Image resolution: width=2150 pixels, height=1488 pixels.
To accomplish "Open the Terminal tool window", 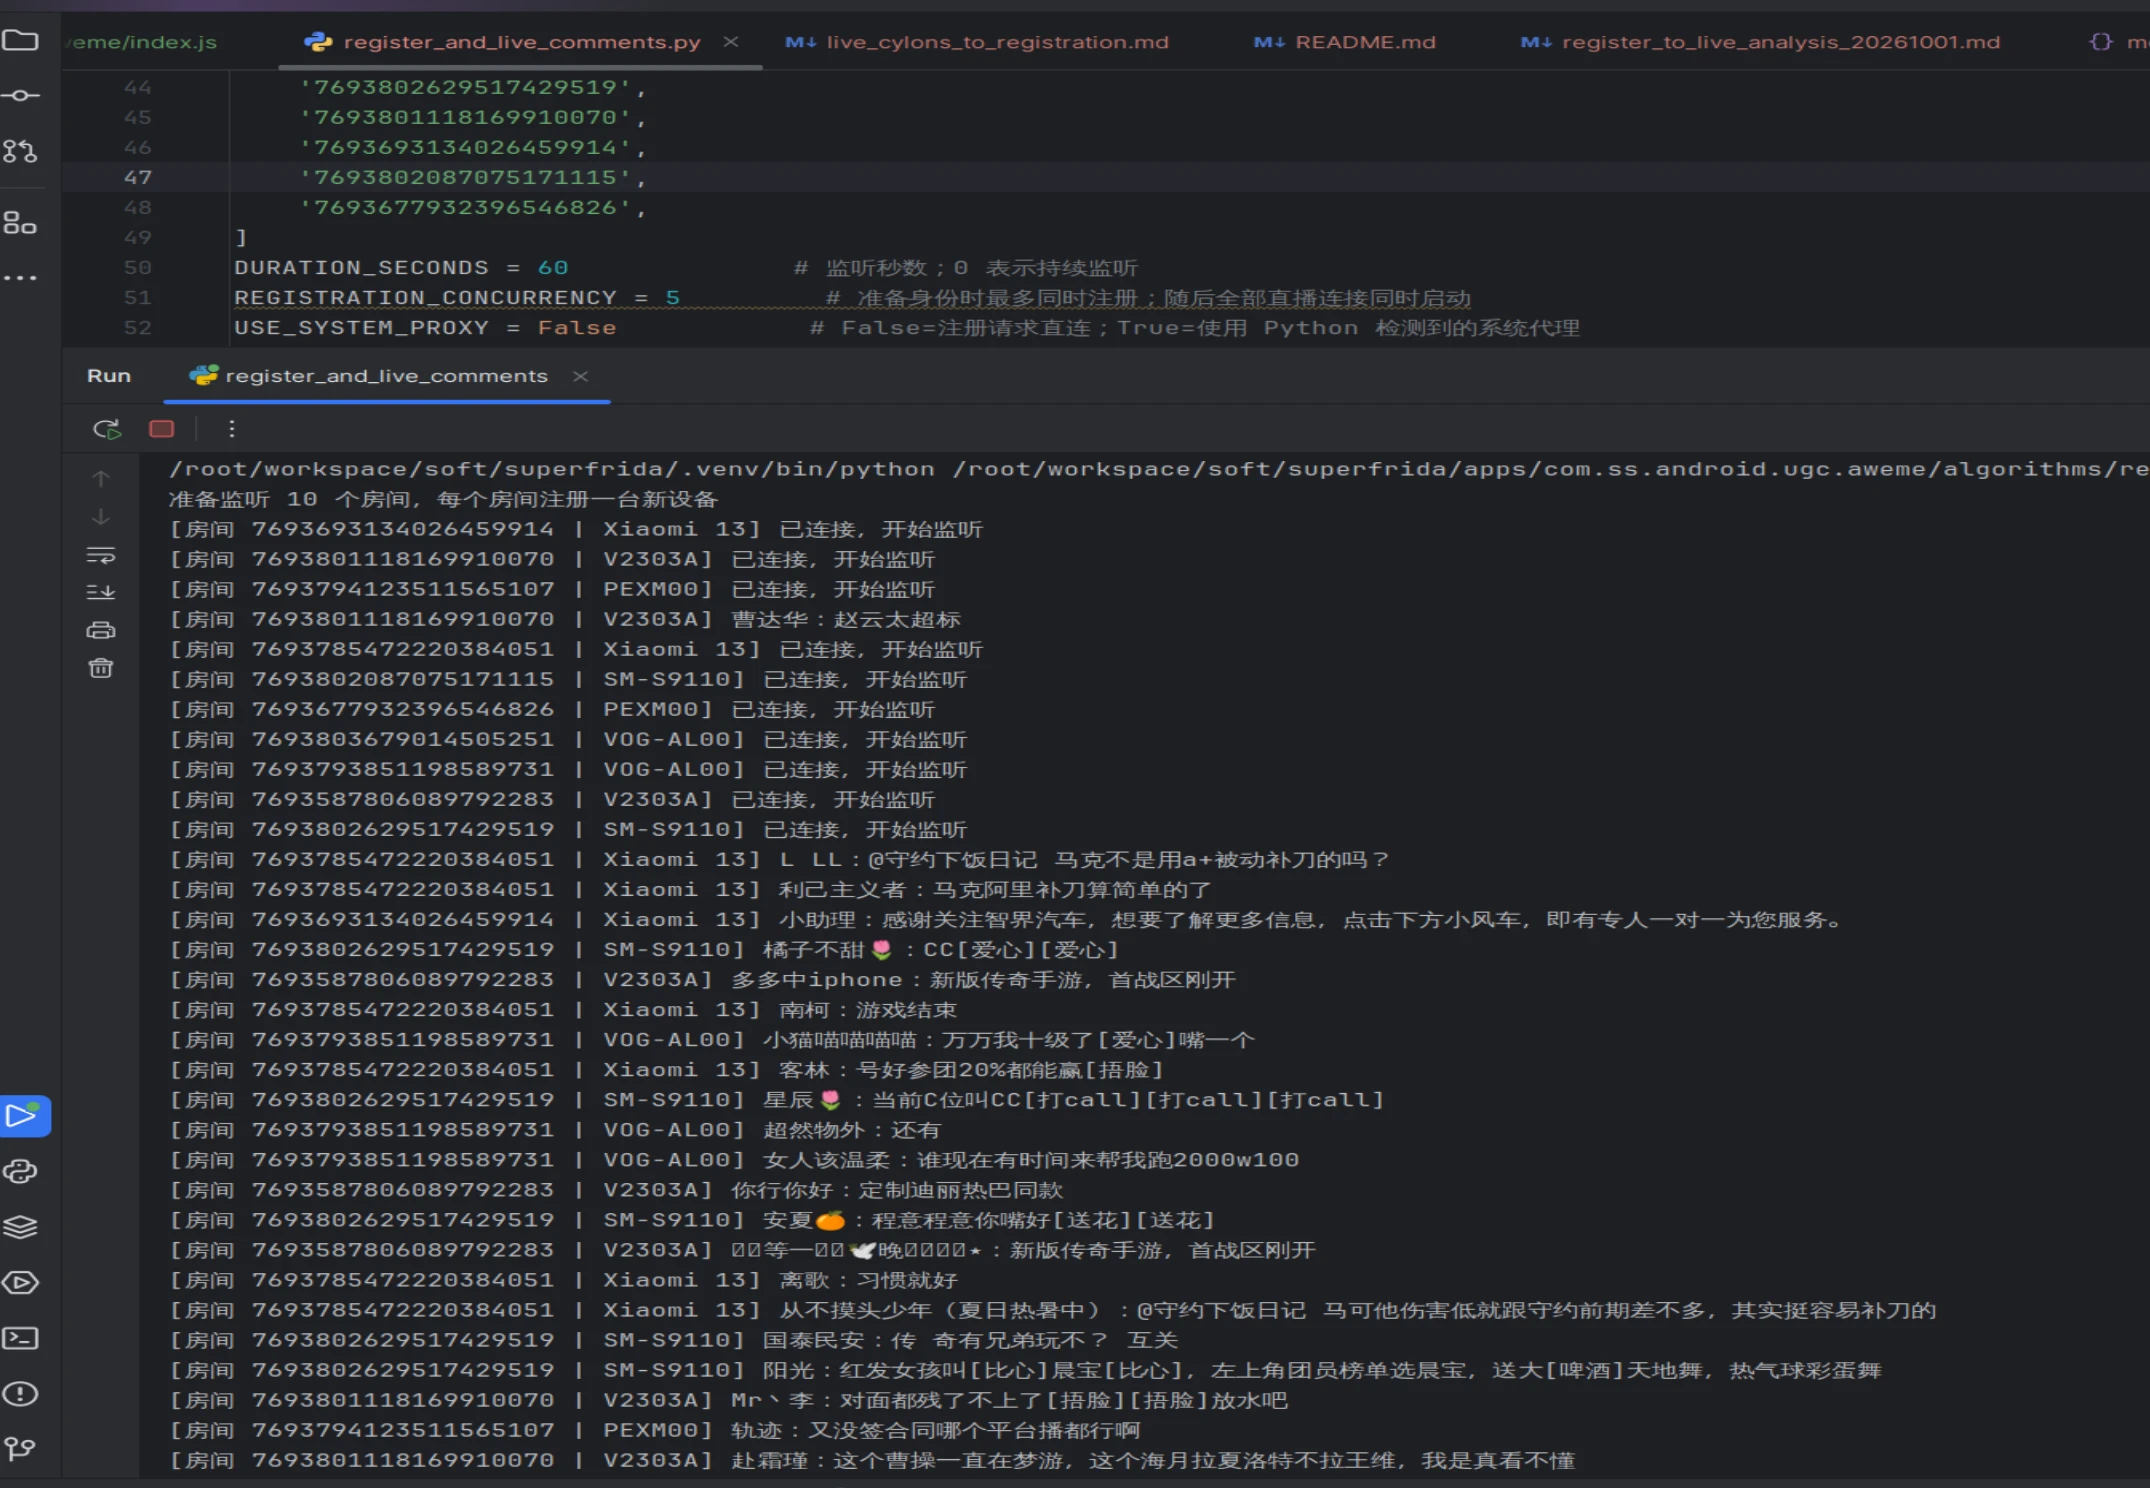I will 20,1338.
